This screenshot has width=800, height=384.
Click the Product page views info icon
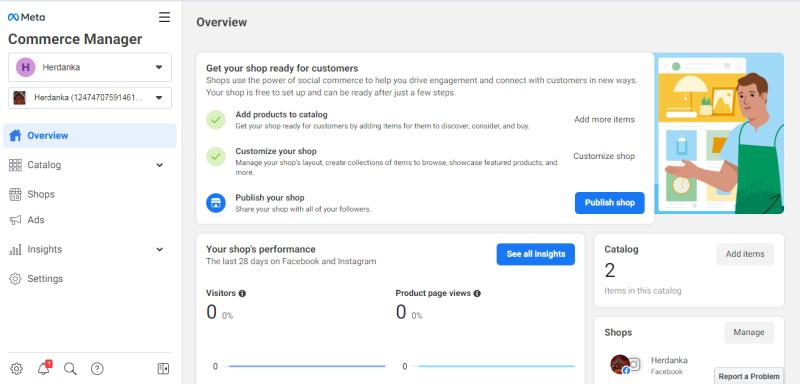(477, 293)
